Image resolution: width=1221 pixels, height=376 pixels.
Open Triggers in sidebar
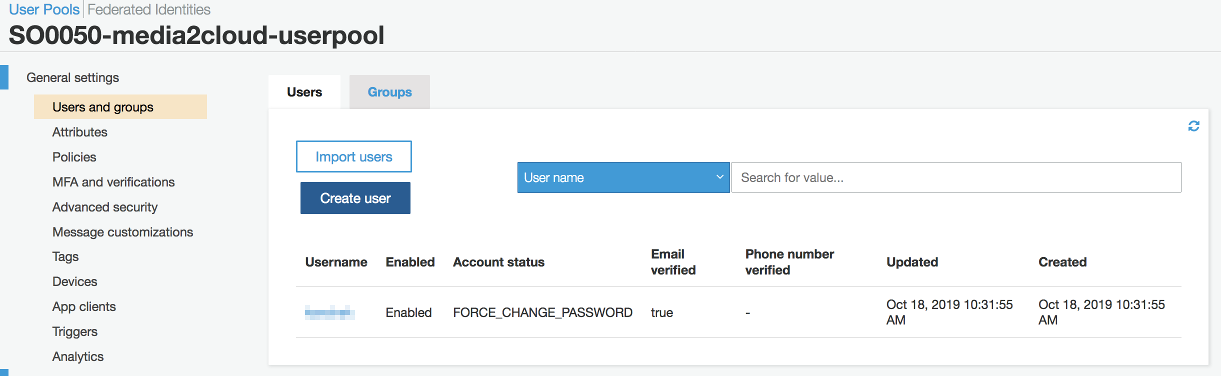(75, 332)
